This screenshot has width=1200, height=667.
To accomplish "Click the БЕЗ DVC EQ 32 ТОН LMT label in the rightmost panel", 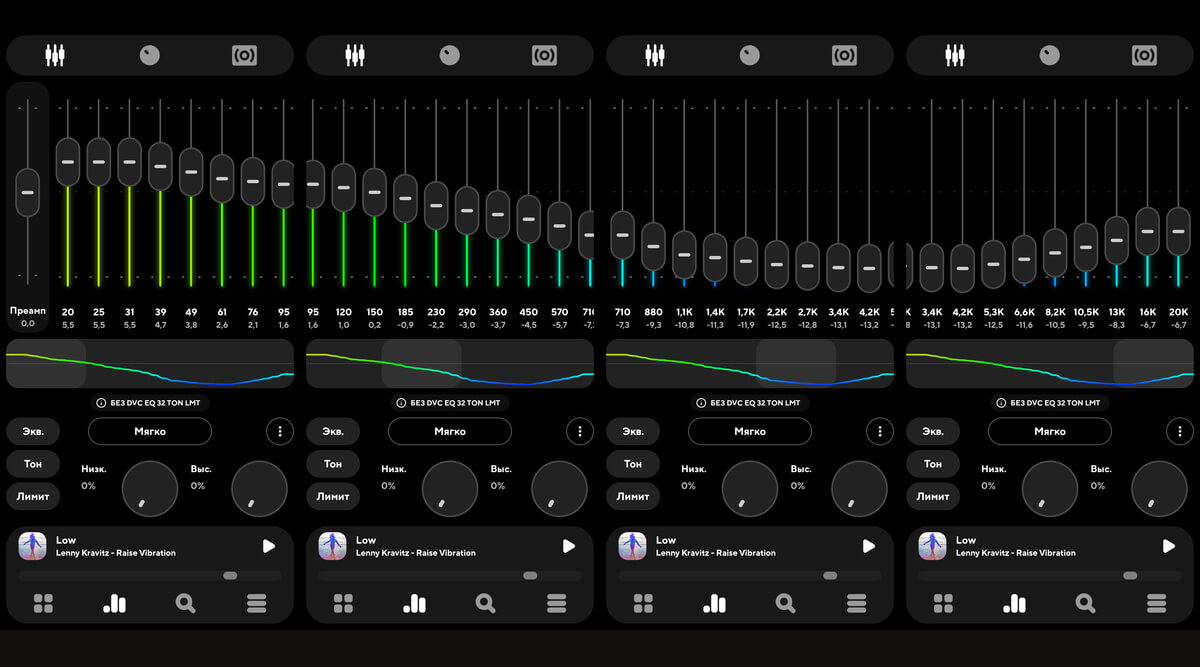I will (x=1055, y=403).
